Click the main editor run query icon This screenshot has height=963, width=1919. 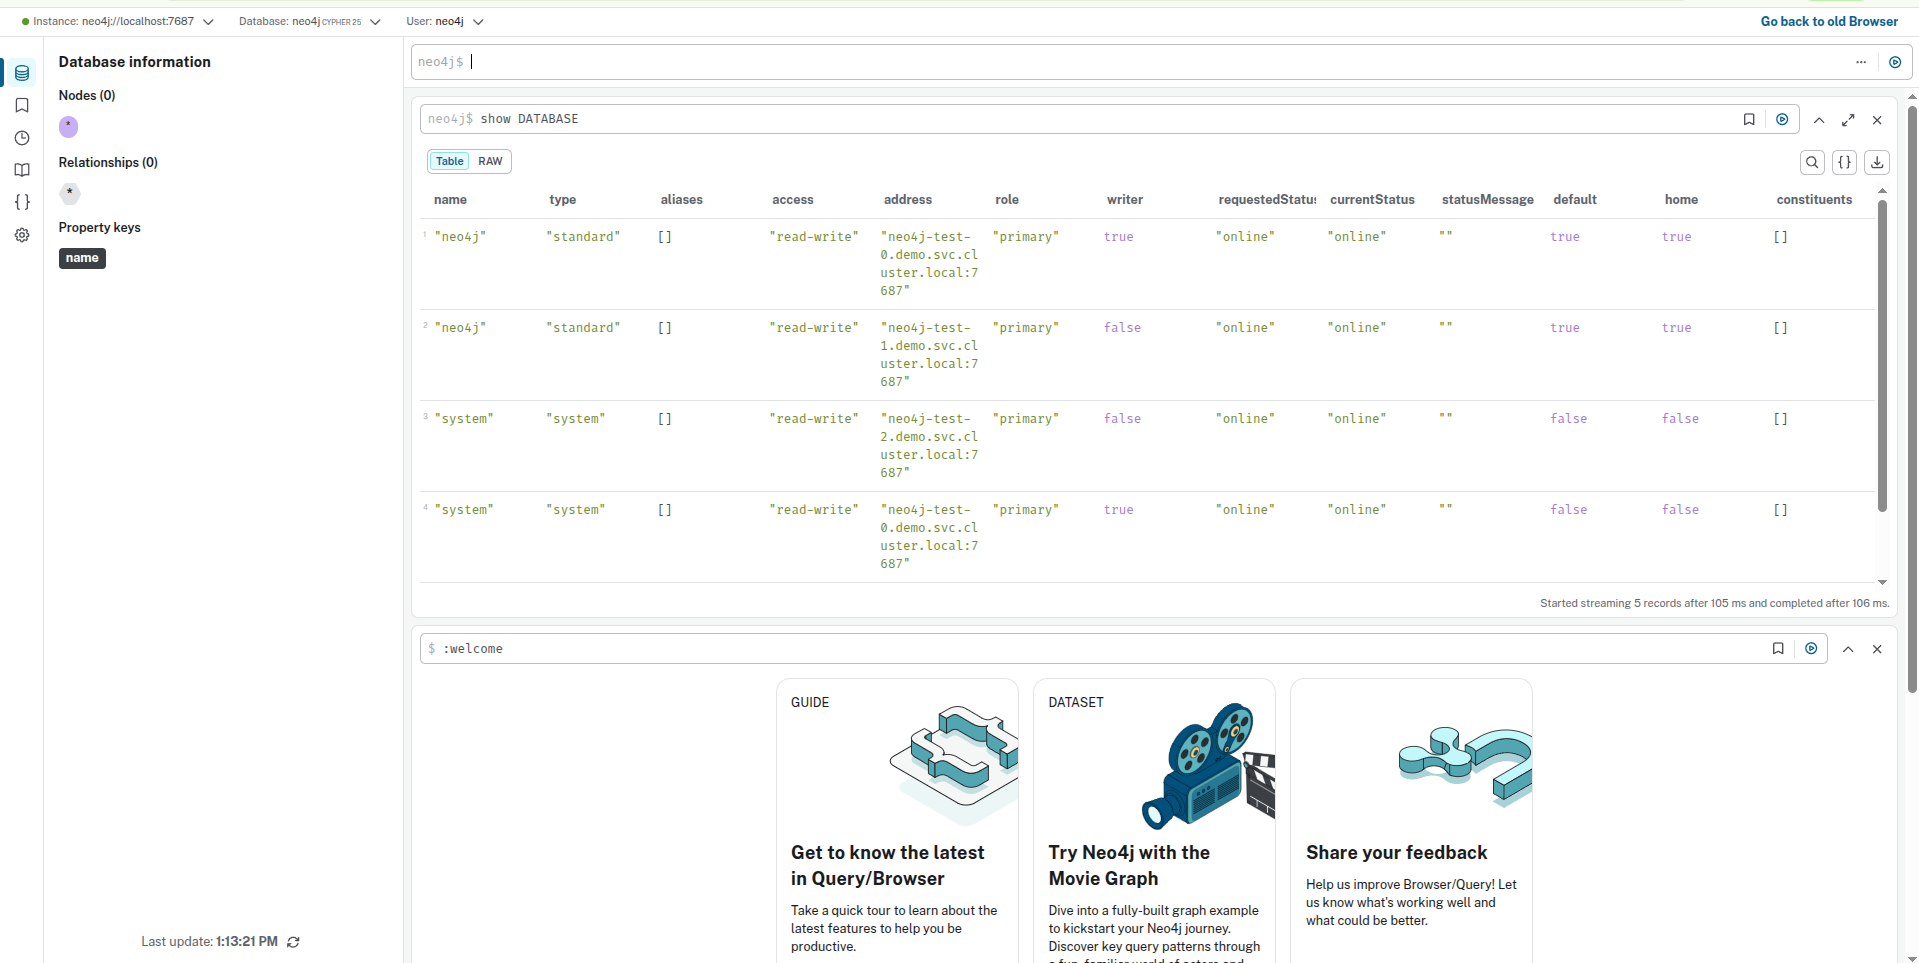click(1895, 62)
